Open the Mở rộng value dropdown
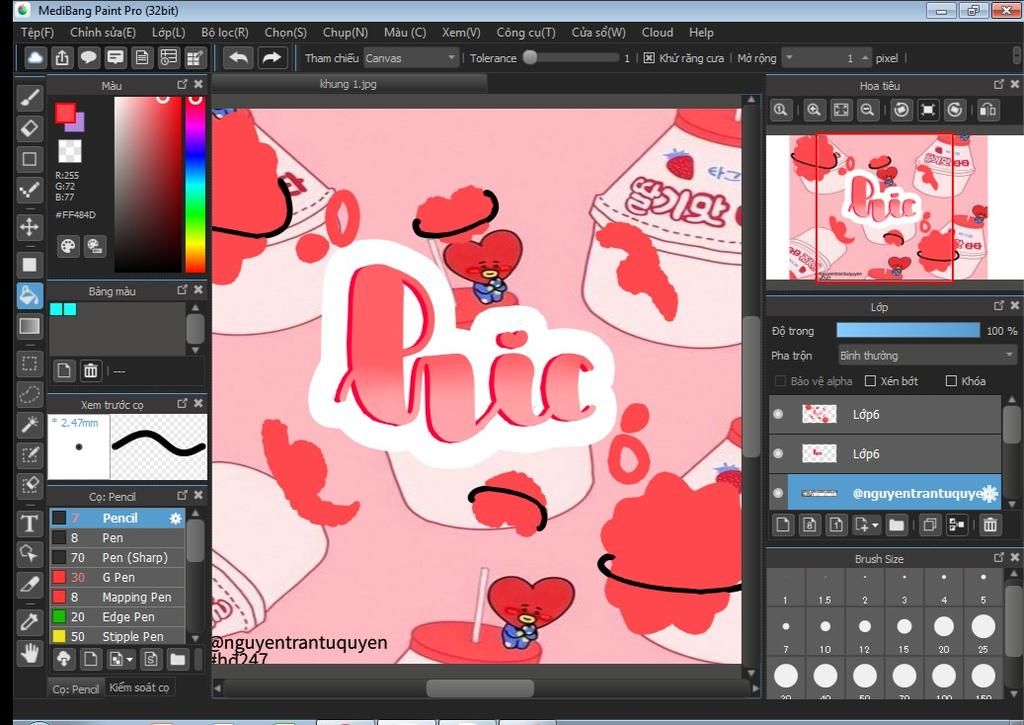The height and width of the screenshot is (725, 1024). [x=789, y=58]
